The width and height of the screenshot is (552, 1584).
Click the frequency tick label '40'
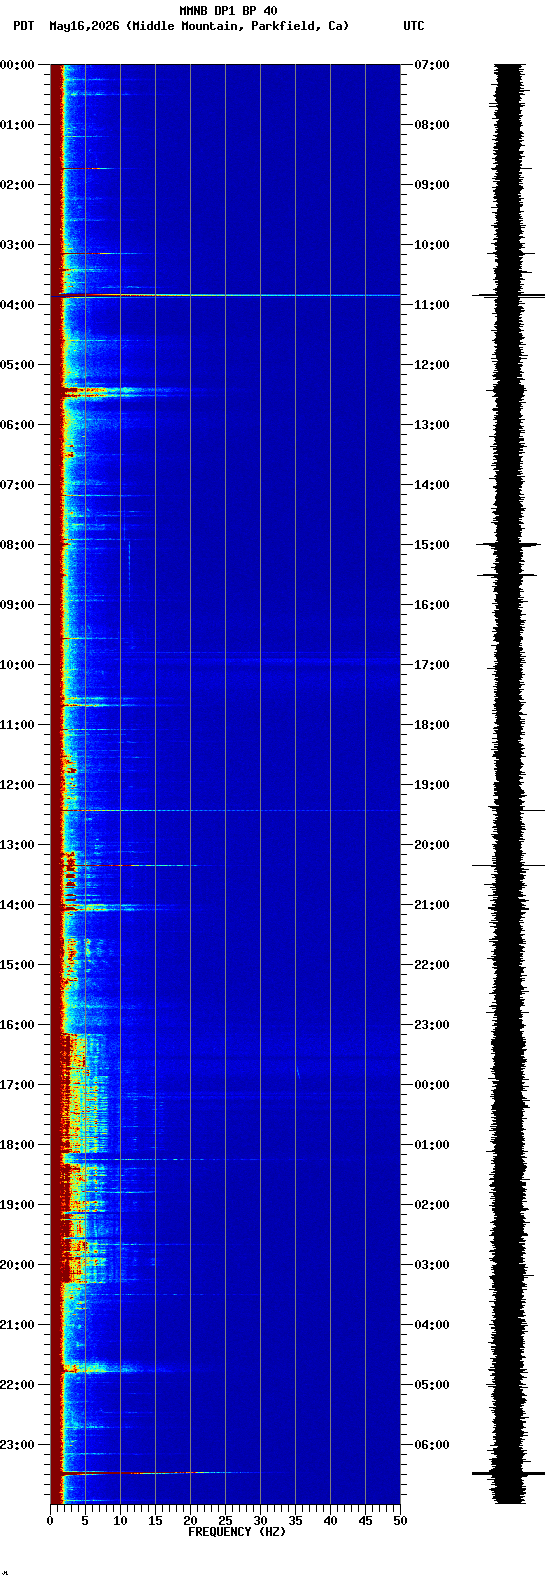pos(330,1521)
